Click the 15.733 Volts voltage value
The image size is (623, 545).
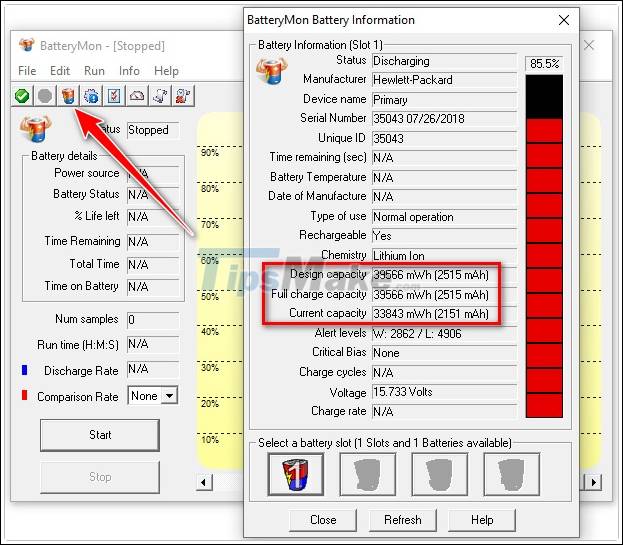[444, 392]
